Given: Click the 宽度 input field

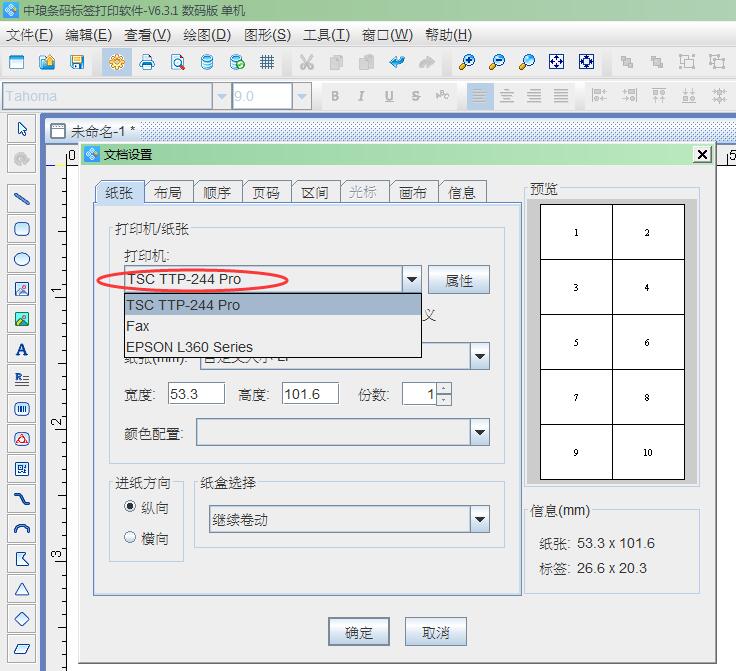Looking at the screenshot, I should point(196,394).
